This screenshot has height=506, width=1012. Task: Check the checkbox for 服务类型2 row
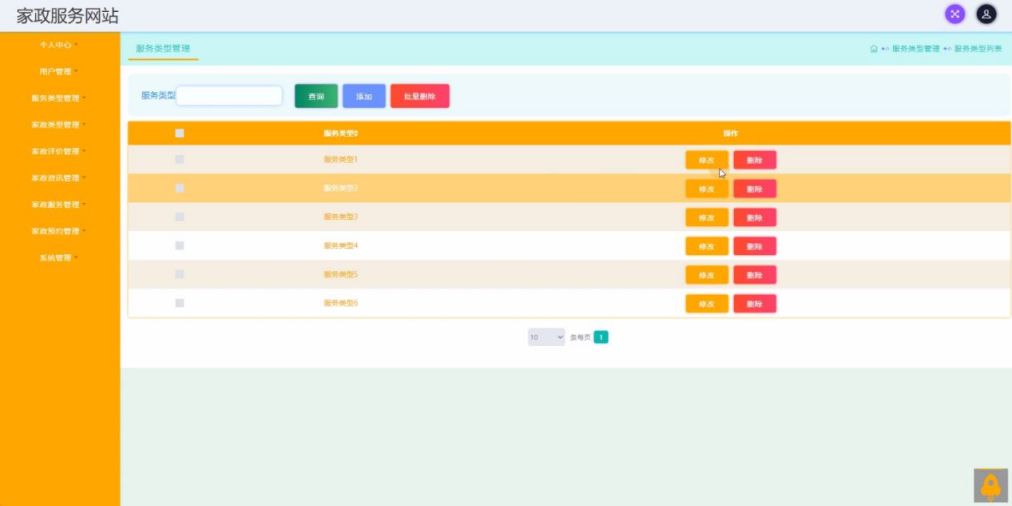[x=179, y=188]
